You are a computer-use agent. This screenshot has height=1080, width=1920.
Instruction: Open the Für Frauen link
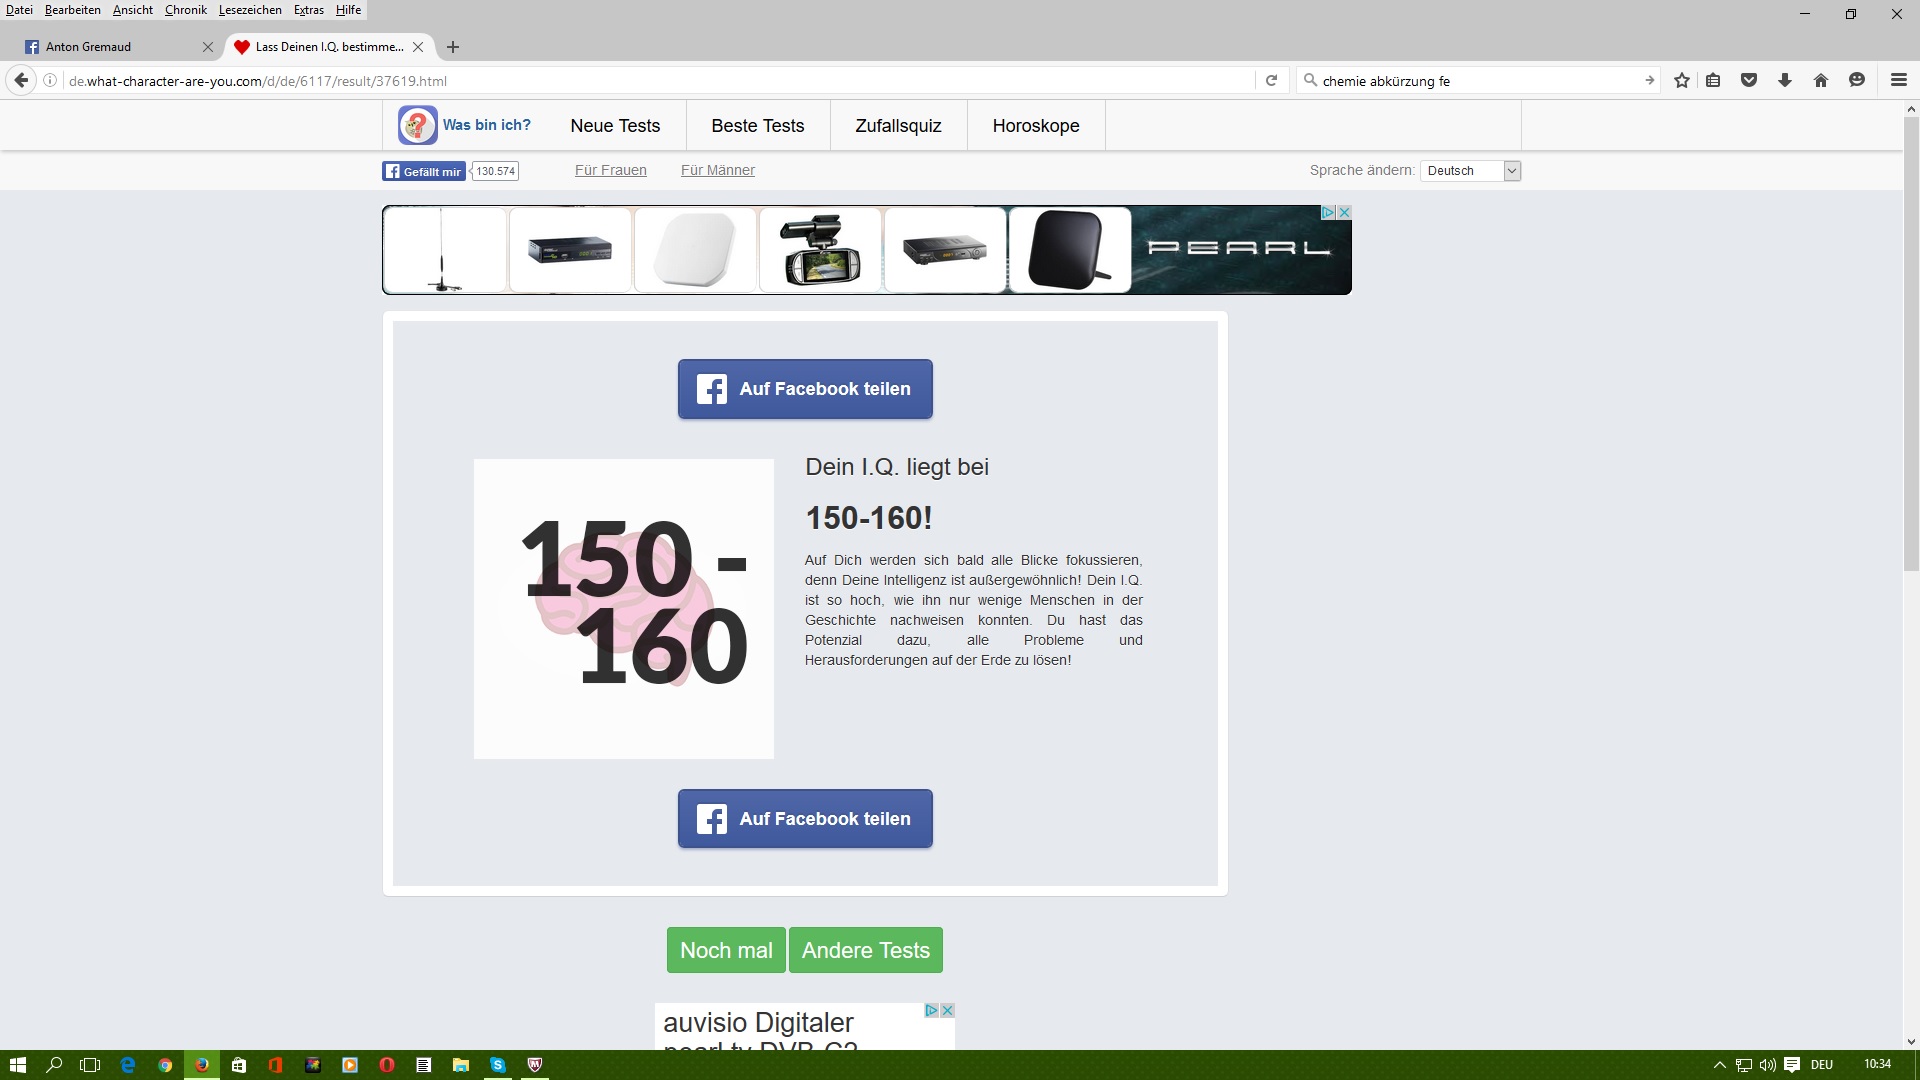coord(610,171)
